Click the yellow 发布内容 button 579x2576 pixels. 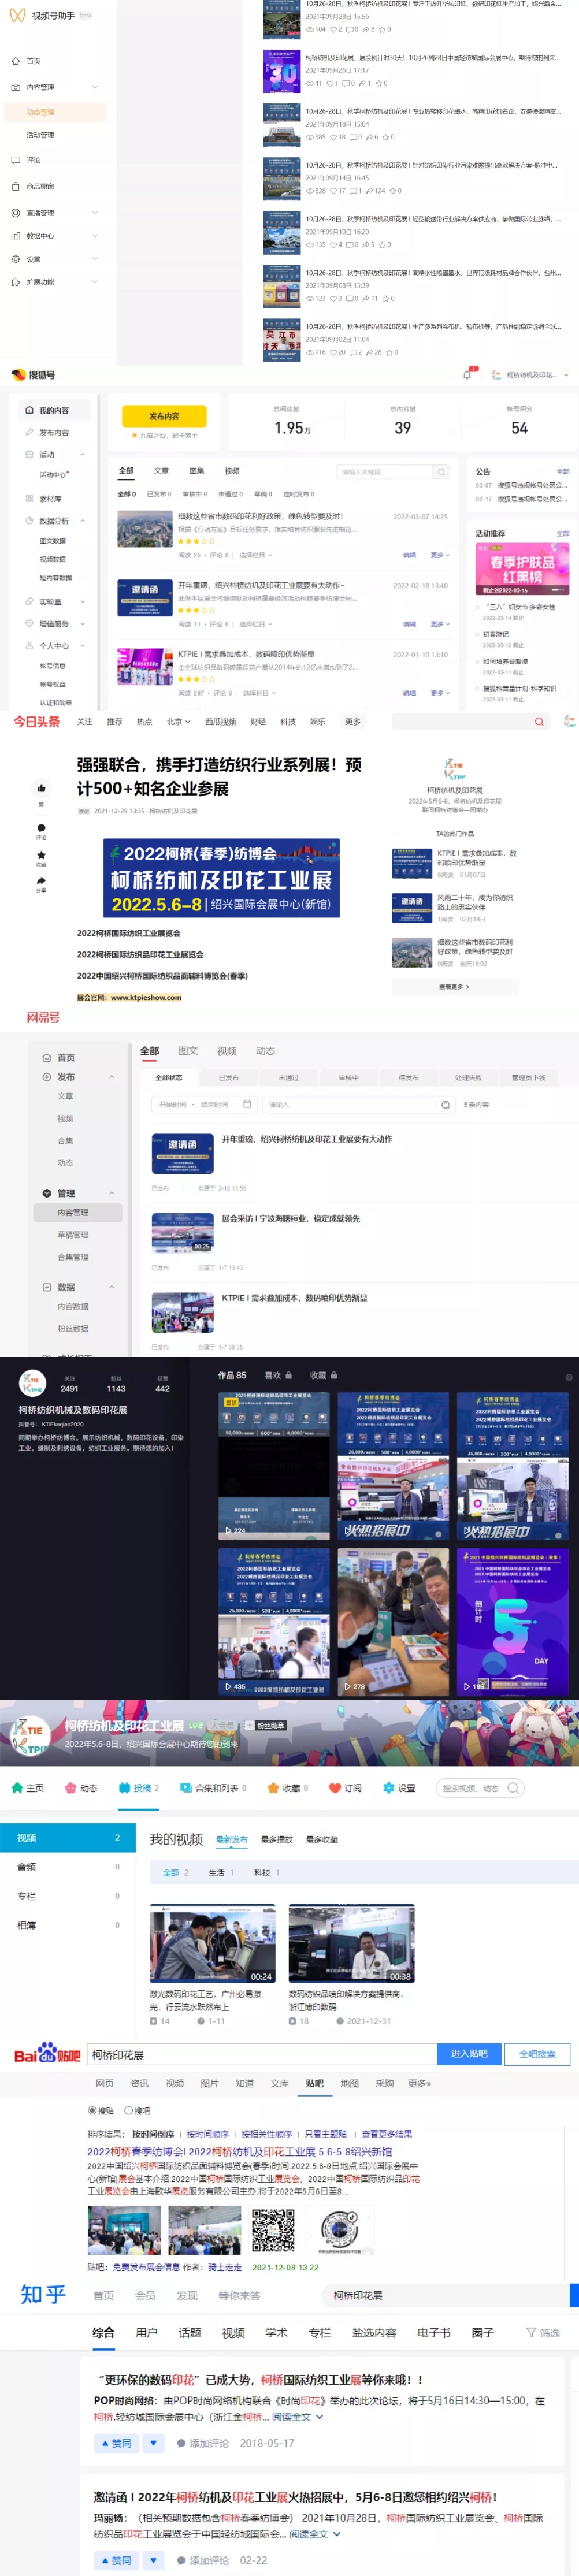click(x=164, y=416)
